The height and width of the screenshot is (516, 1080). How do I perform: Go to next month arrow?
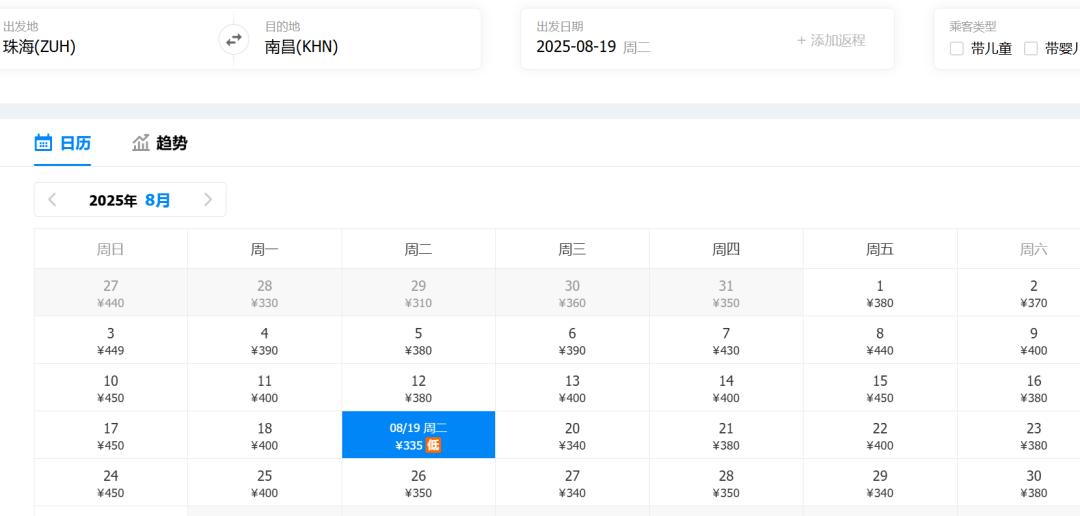(x=208, y=200)
